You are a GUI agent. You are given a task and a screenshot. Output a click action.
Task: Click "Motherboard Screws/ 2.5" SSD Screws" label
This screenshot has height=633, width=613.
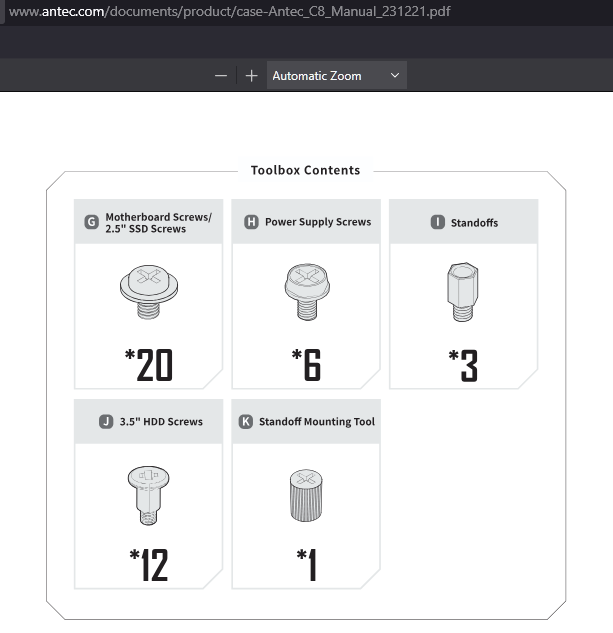(x=158, y=223)
